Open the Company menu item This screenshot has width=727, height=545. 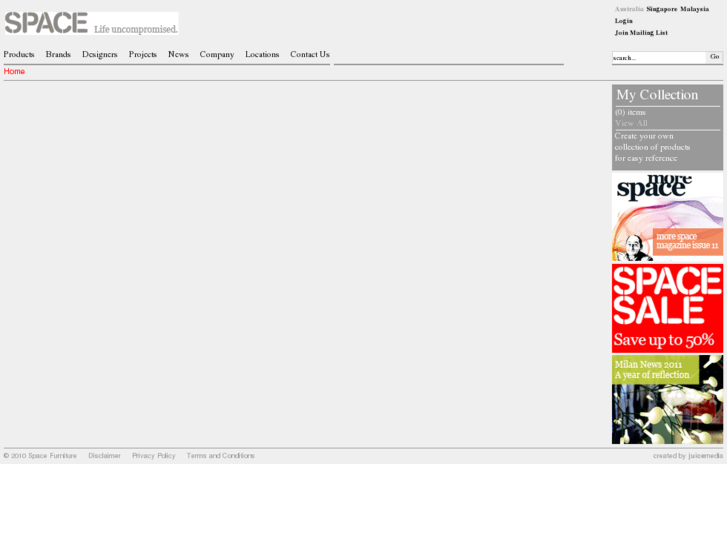(x=217, y=54)
